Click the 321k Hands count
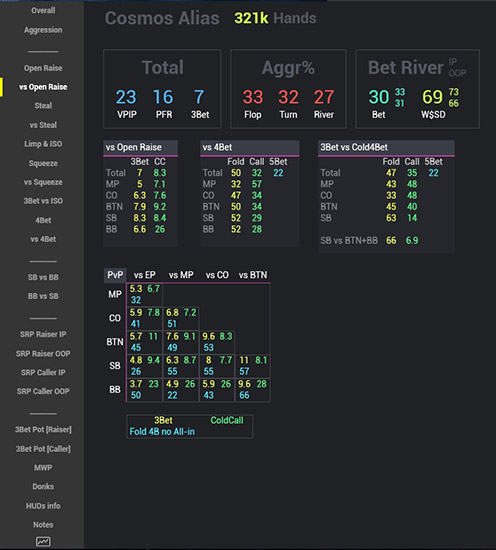The image size is (496, 550). (275, 18)
